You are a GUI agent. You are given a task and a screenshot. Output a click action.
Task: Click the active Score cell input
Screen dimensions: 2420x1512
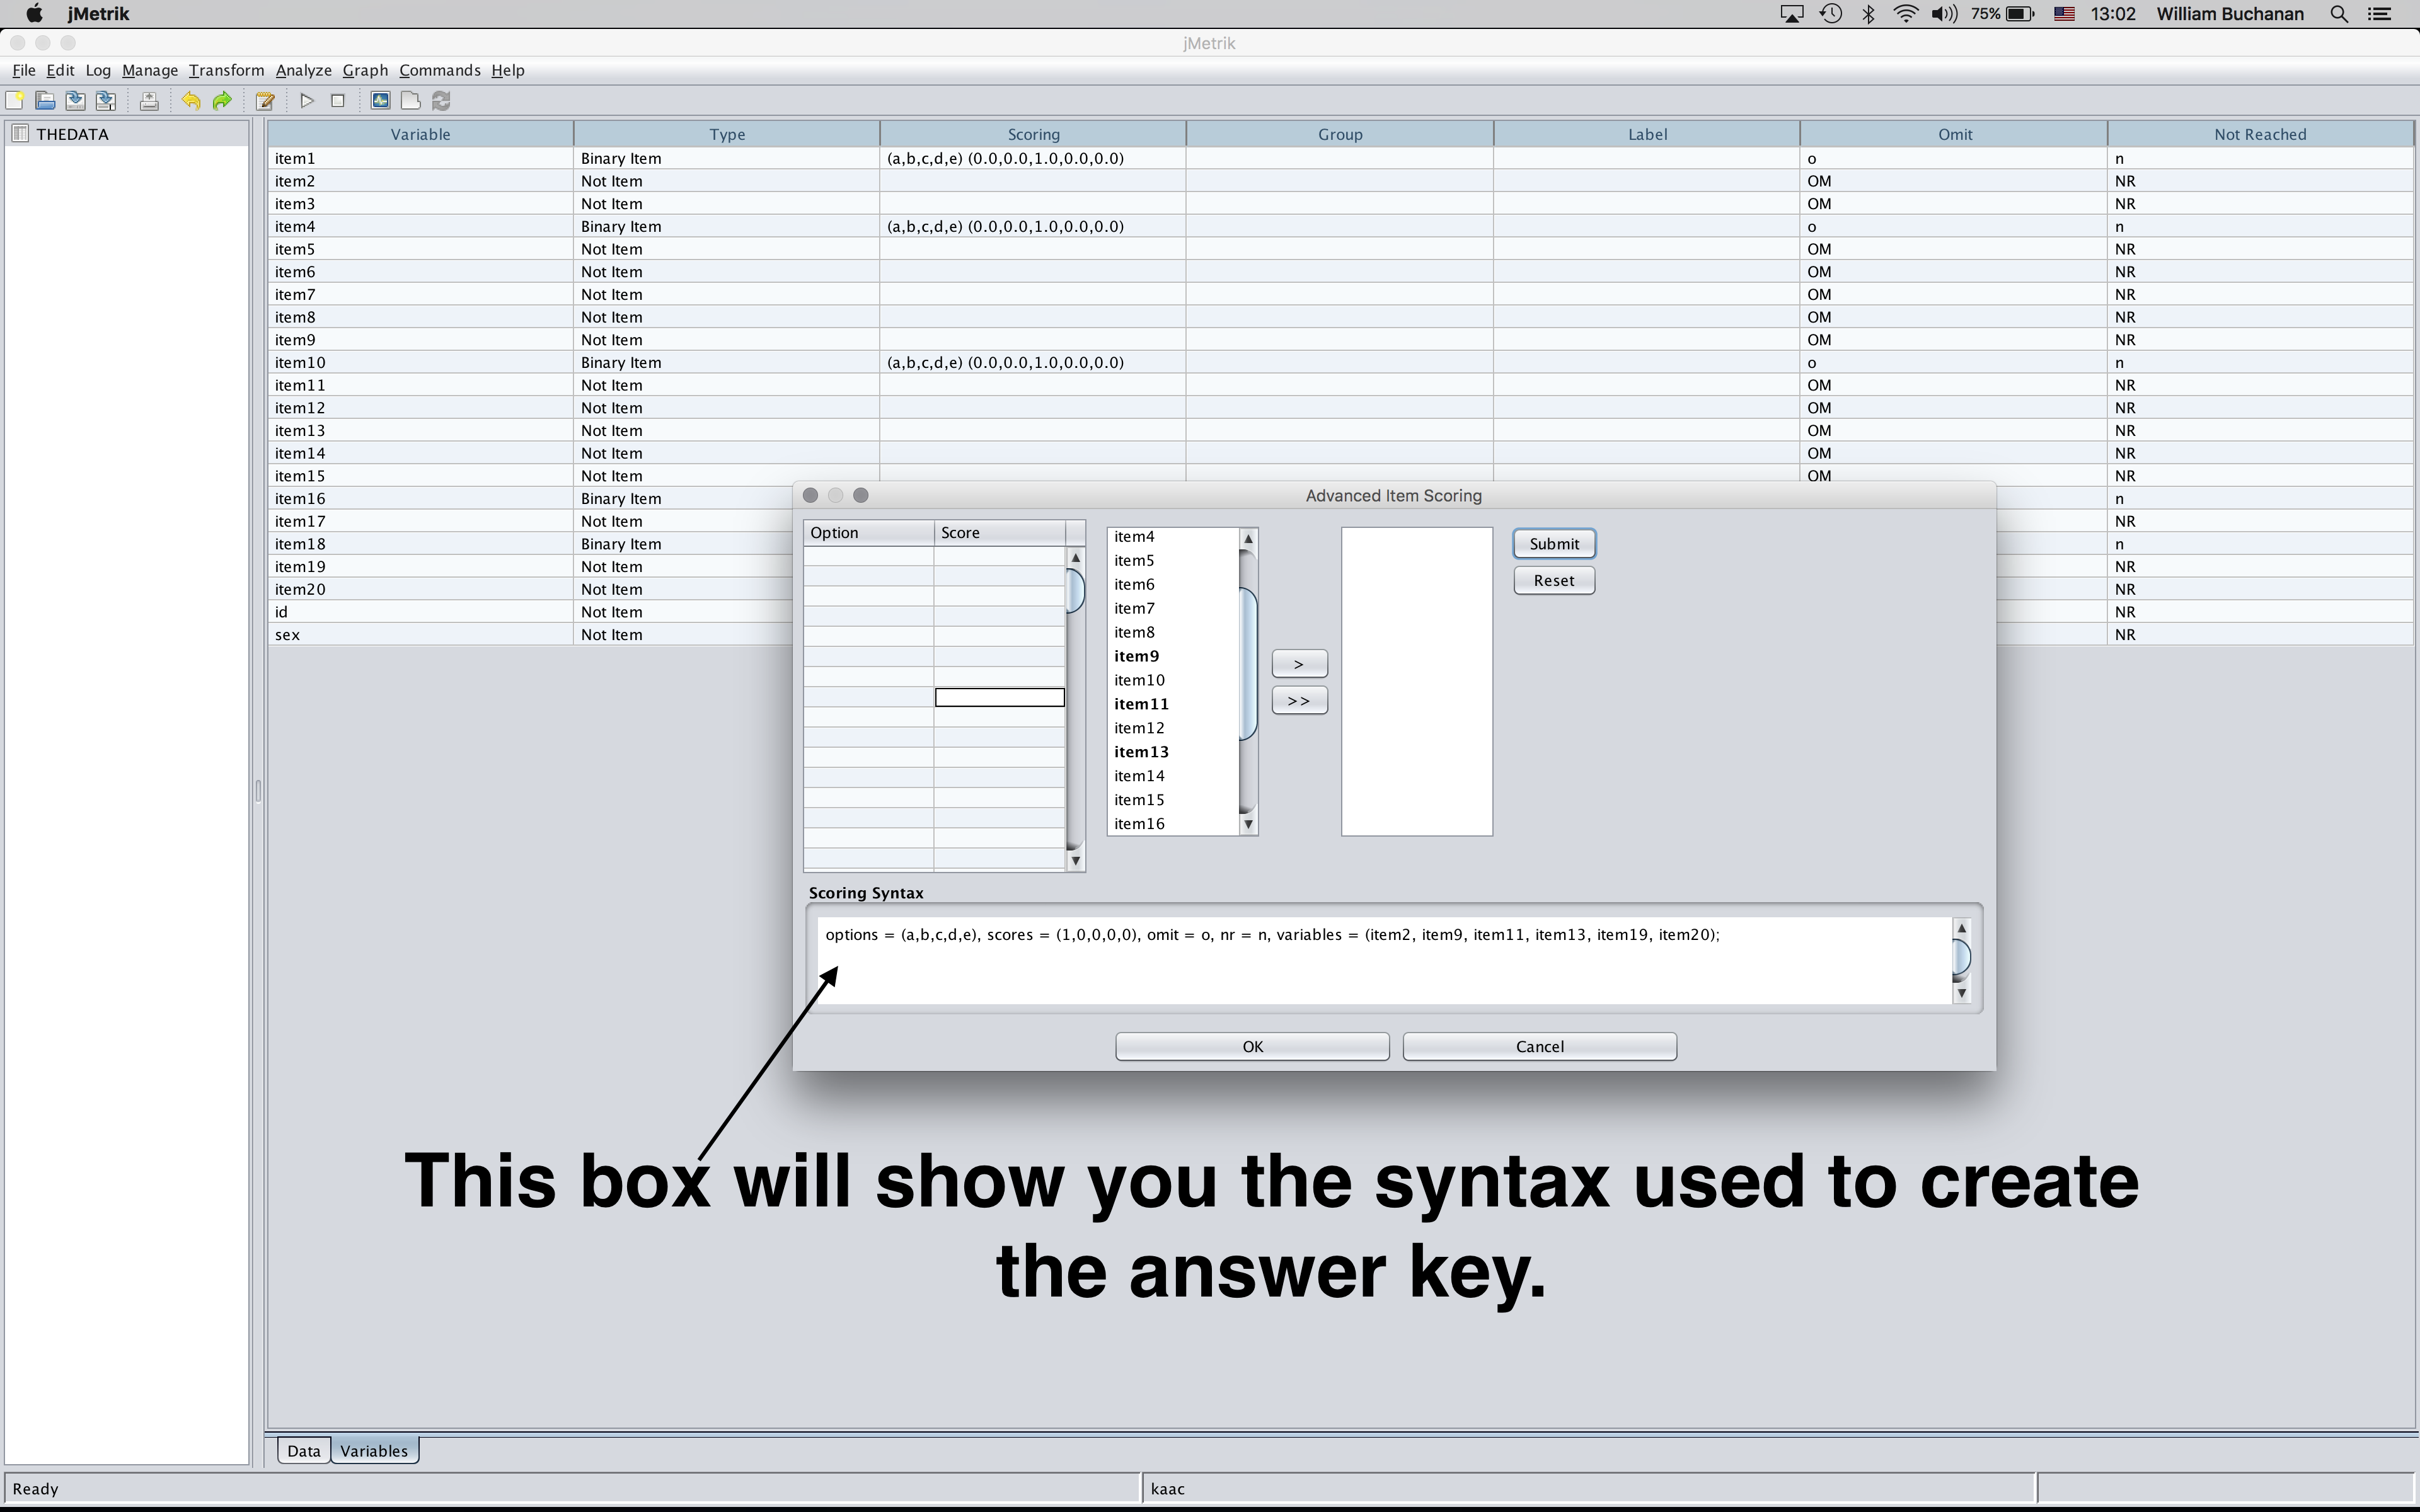coord(999,697)
